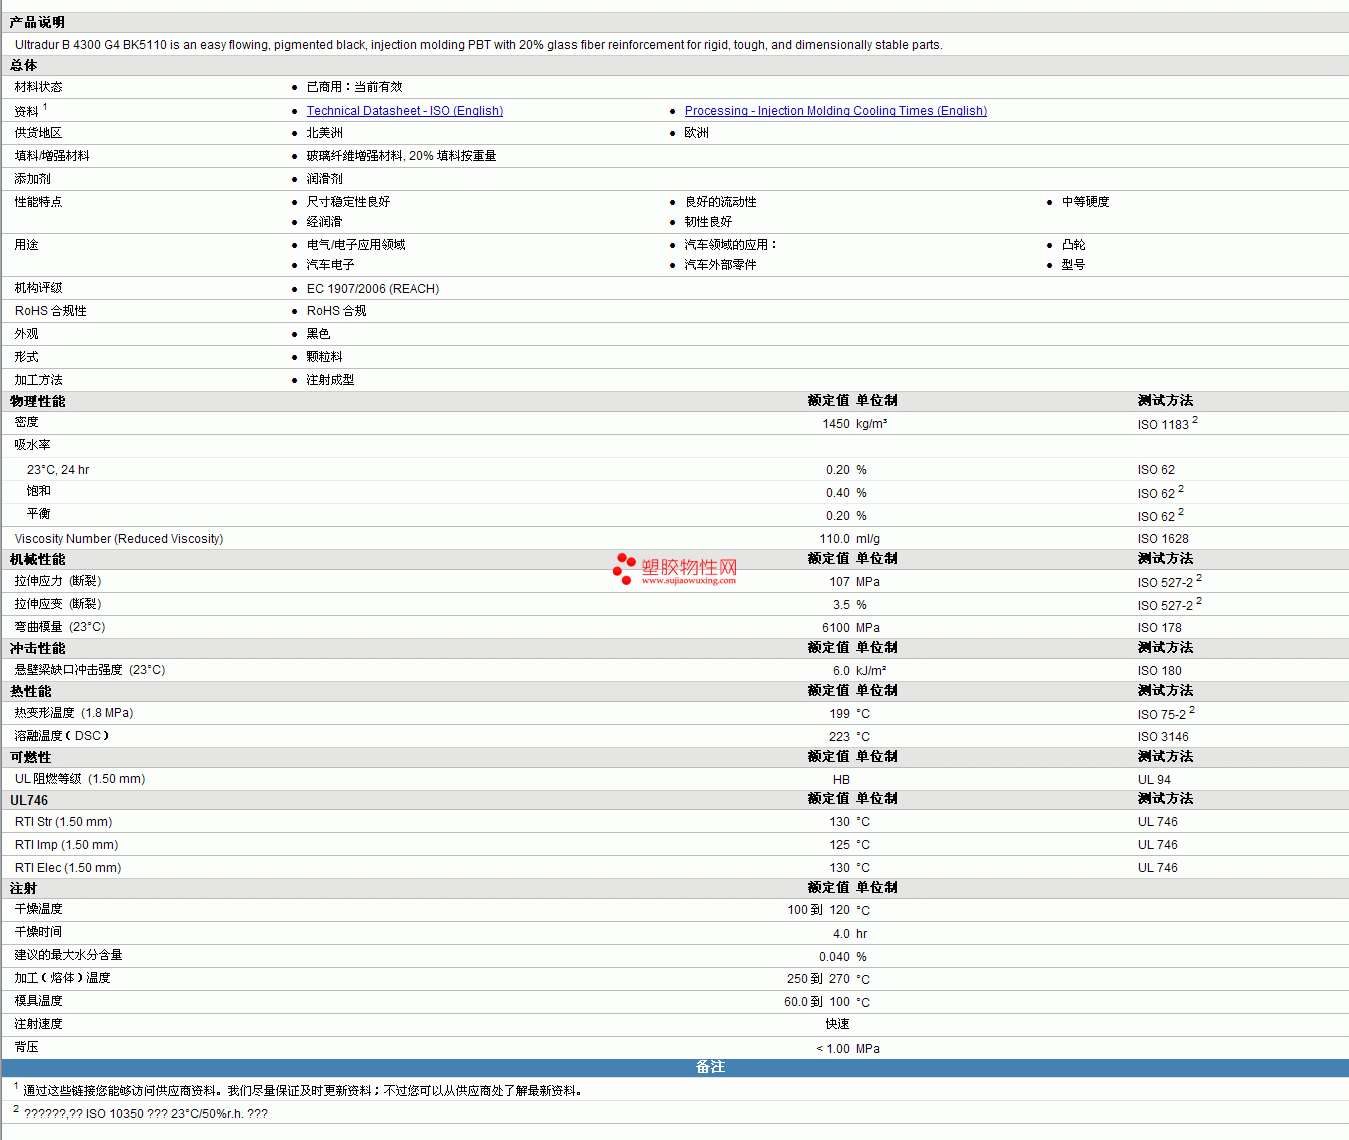Select the impact strength value 6.0

841,671
